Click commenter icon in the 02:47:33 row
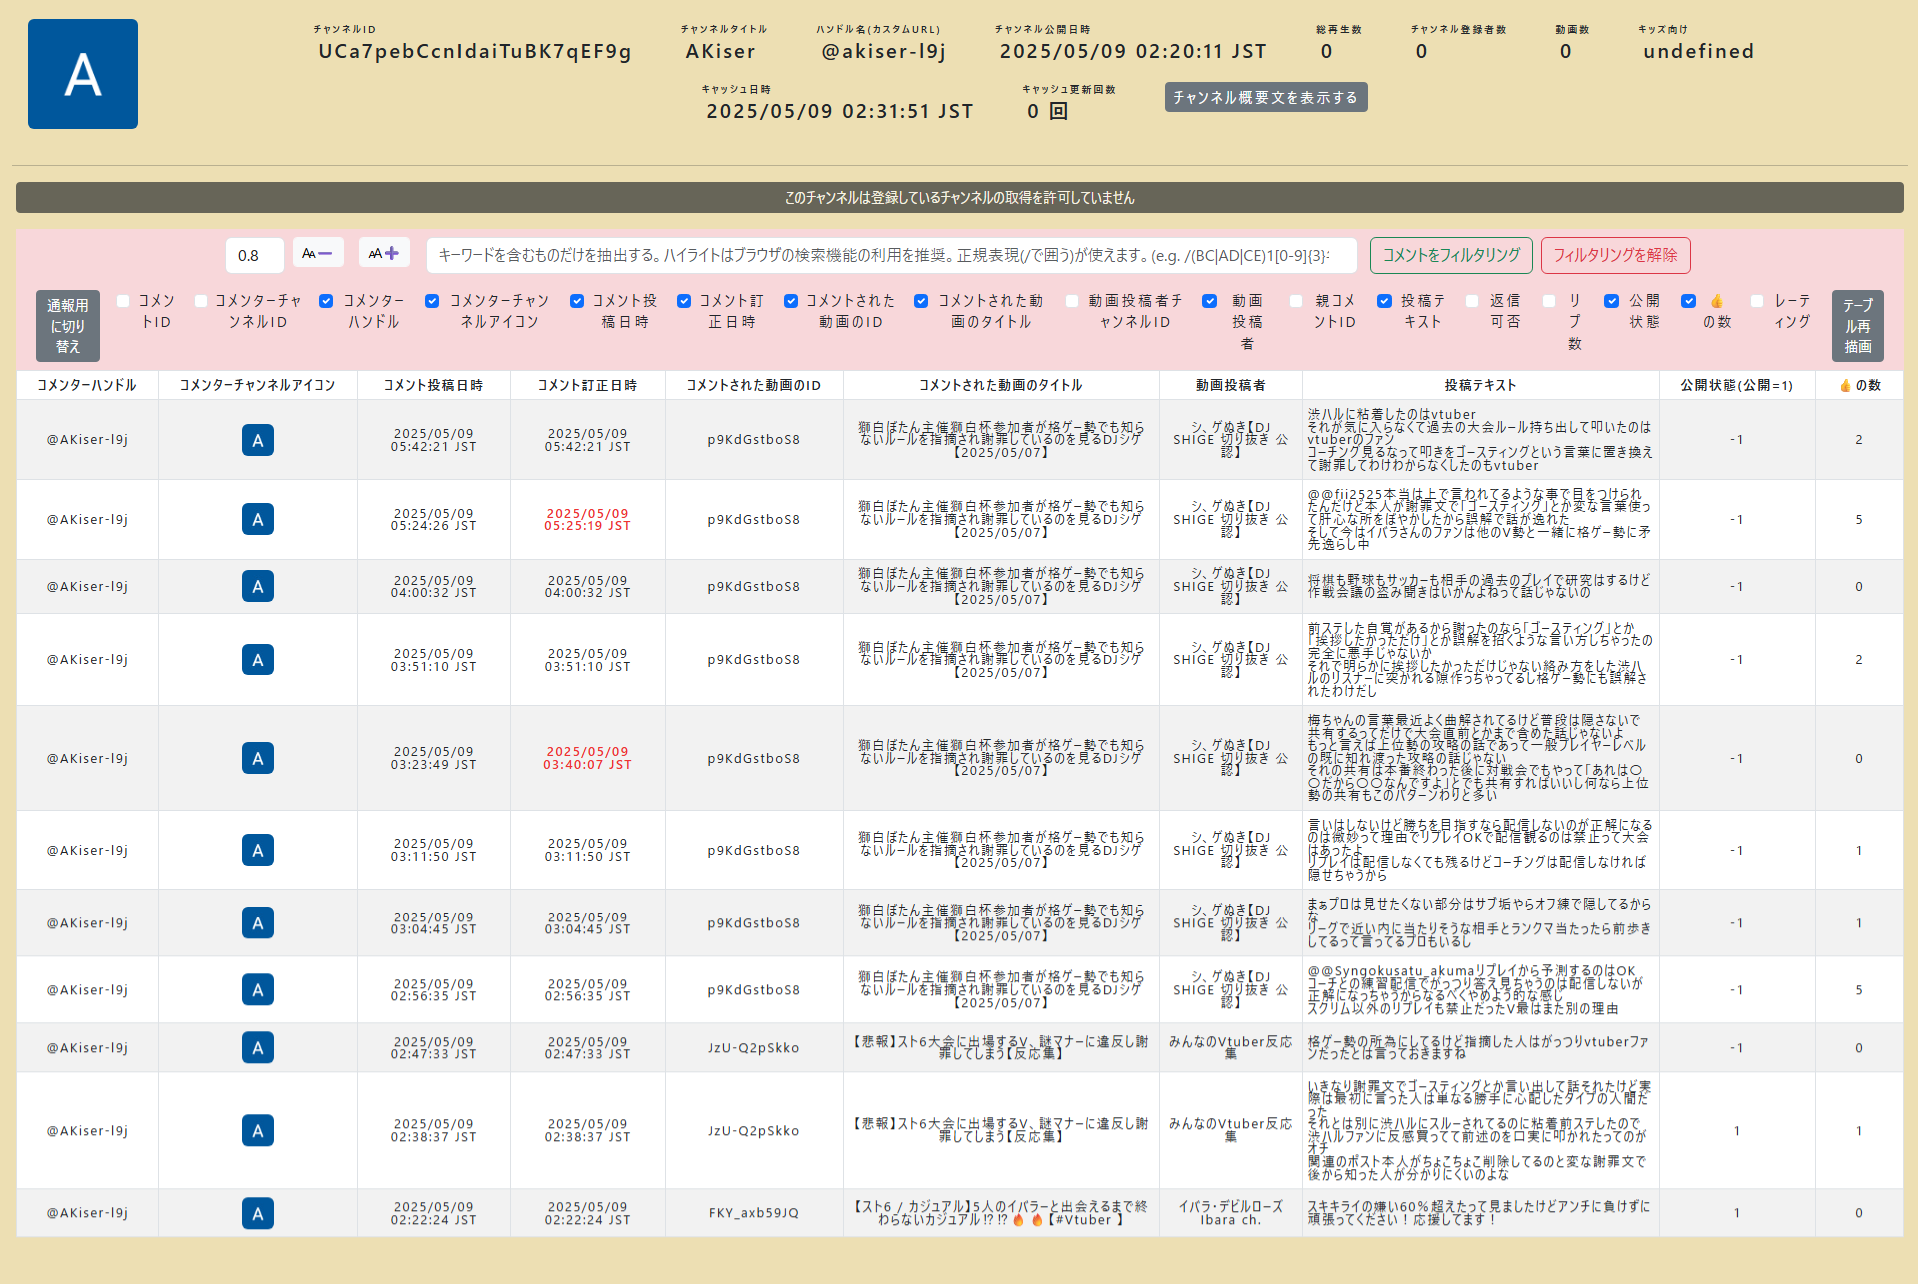 [x=258, y=1047]
